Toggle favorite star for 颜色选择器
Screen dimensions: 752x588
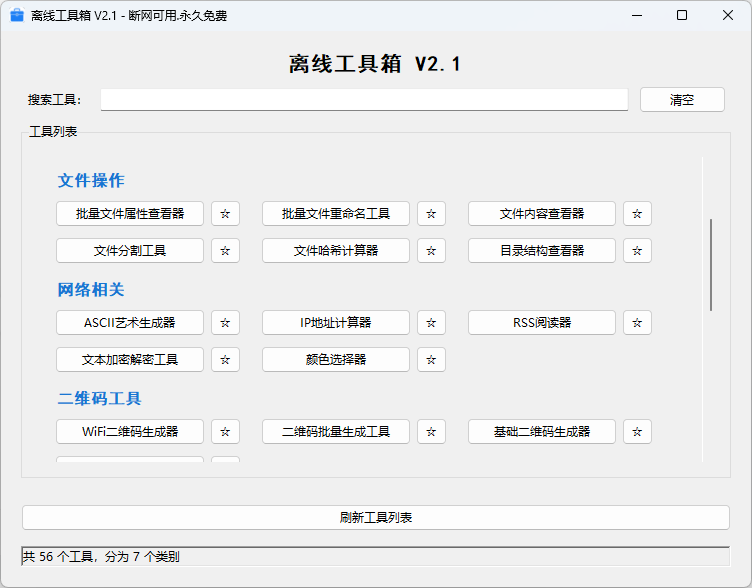tap(431, 360)
